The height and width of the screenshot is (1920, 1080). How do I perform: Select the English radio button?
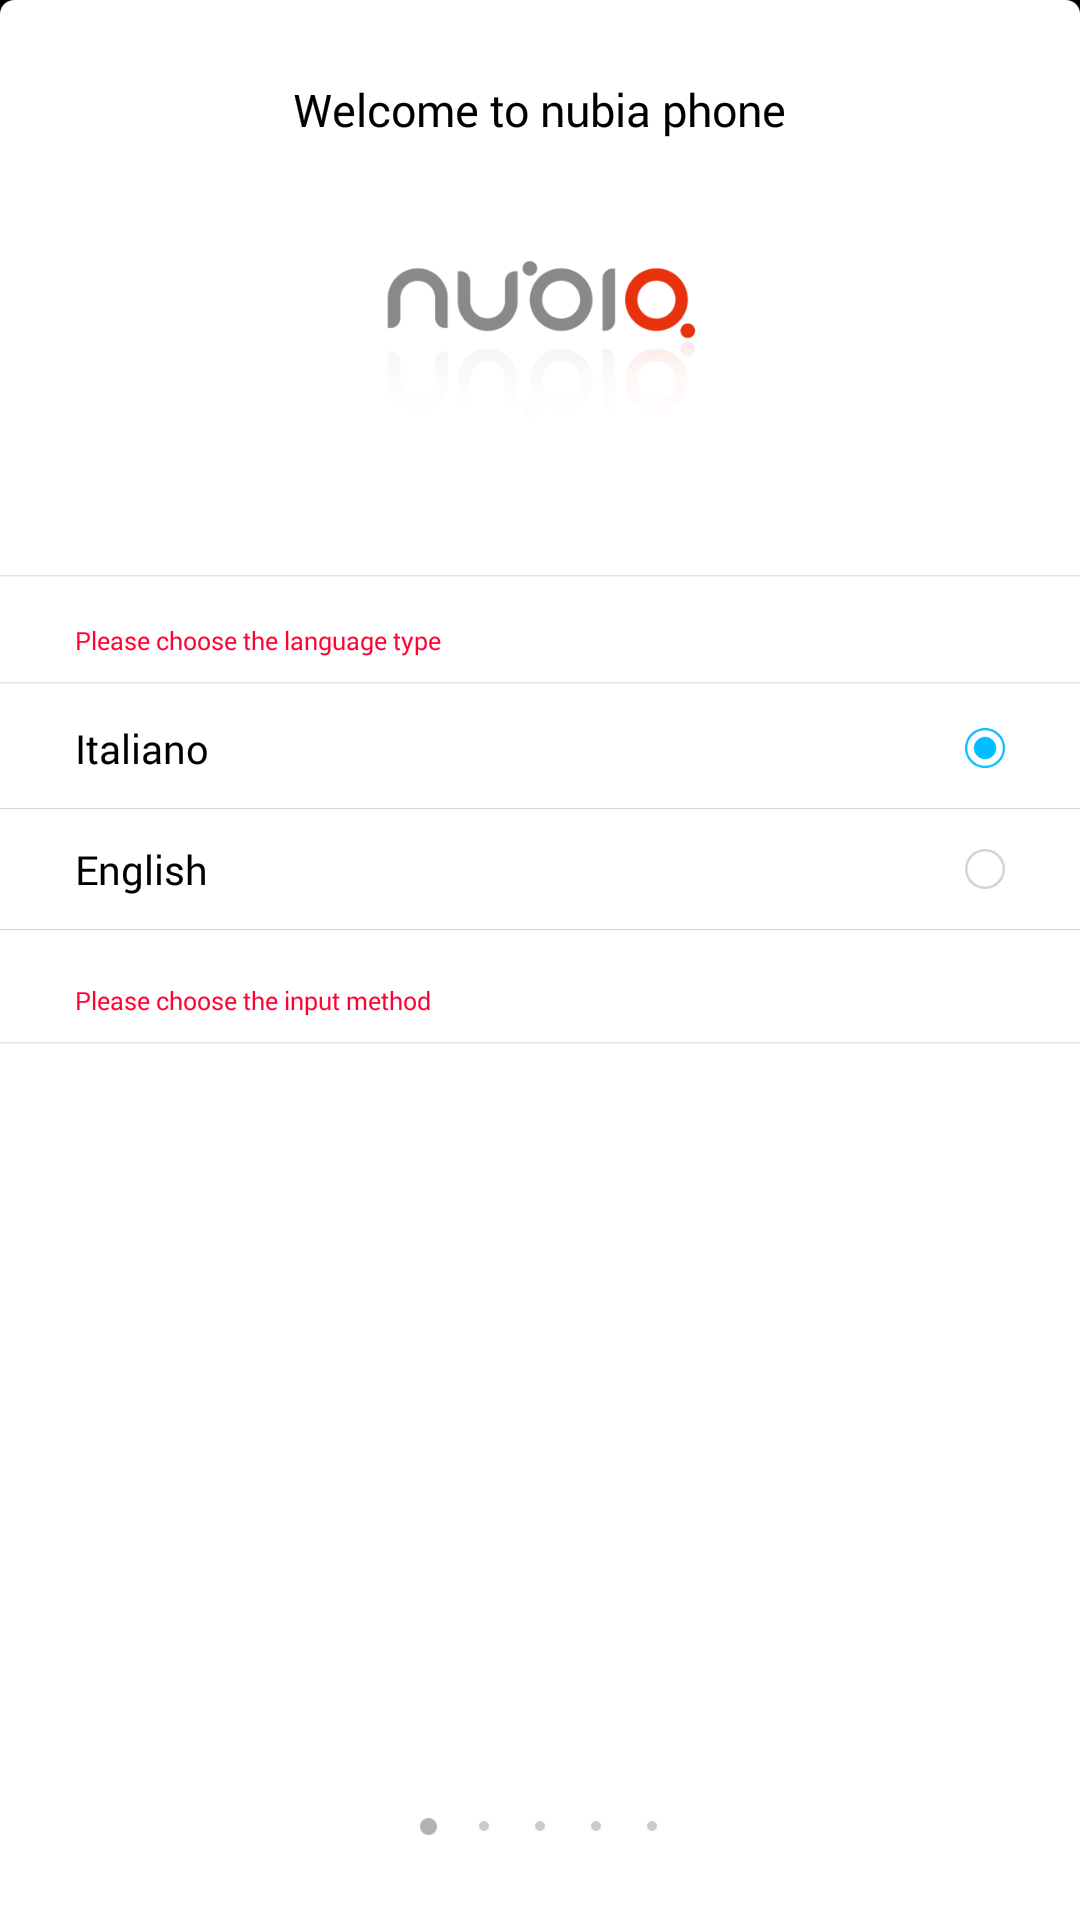coord(985,869)
